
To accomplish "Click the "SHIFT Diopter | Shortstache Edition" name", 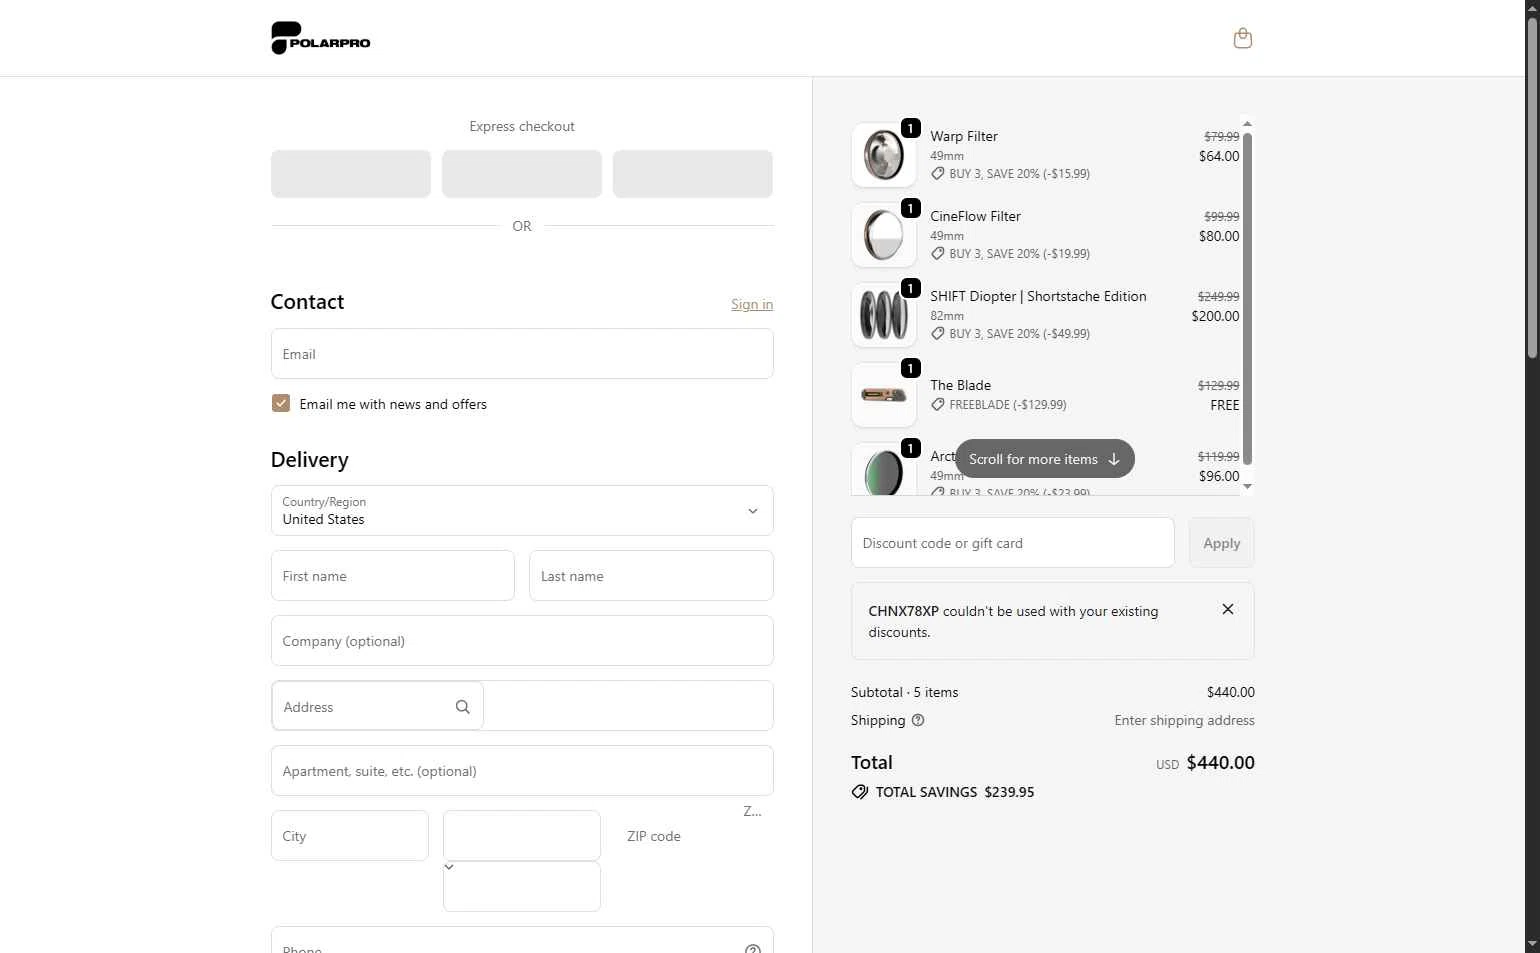I will pos(1038,296).
